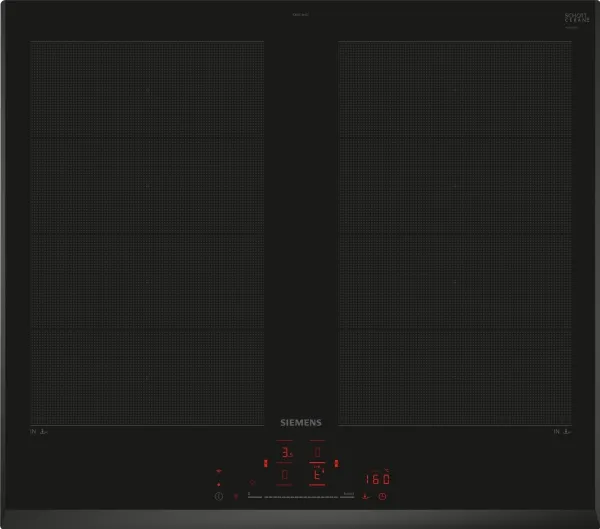Screen dimensions: 600x529
Task: Tap the childproof lock icon beside power
Action: coord(237,496)
